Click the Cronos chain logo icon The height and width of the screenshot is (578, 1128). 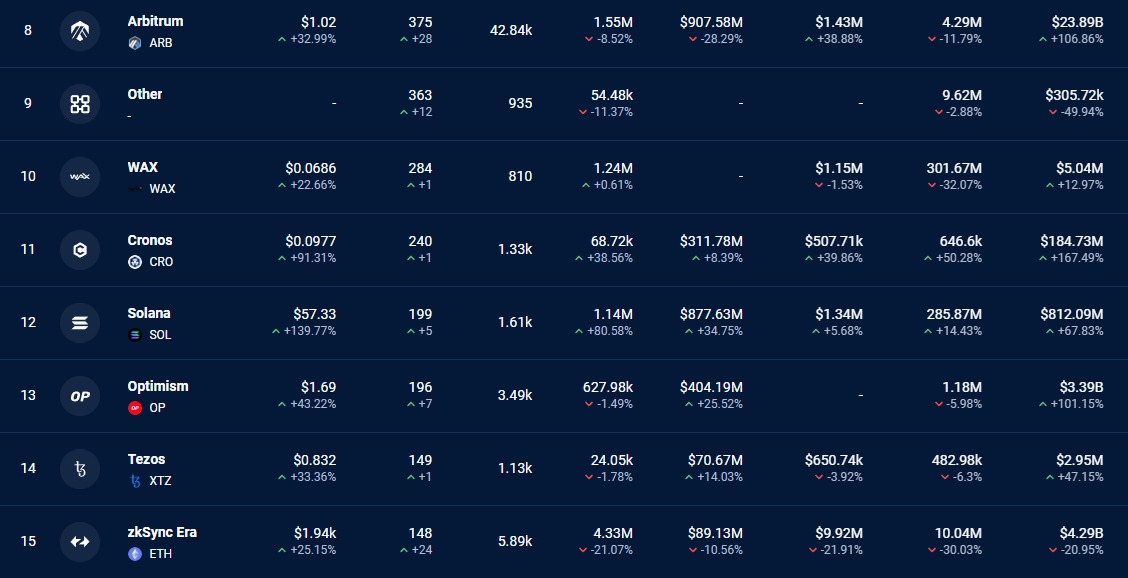click(80, 250)
